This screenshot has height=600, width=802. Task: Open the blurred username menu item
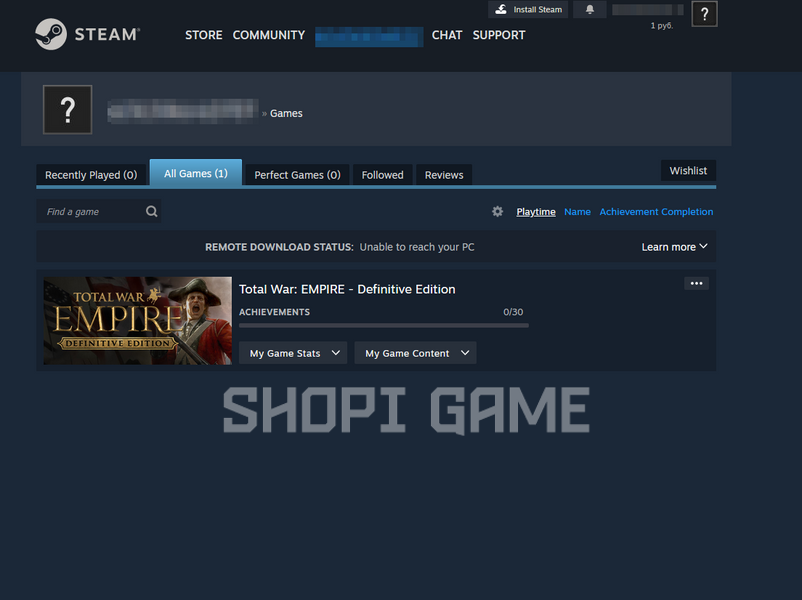pos(369,36)
